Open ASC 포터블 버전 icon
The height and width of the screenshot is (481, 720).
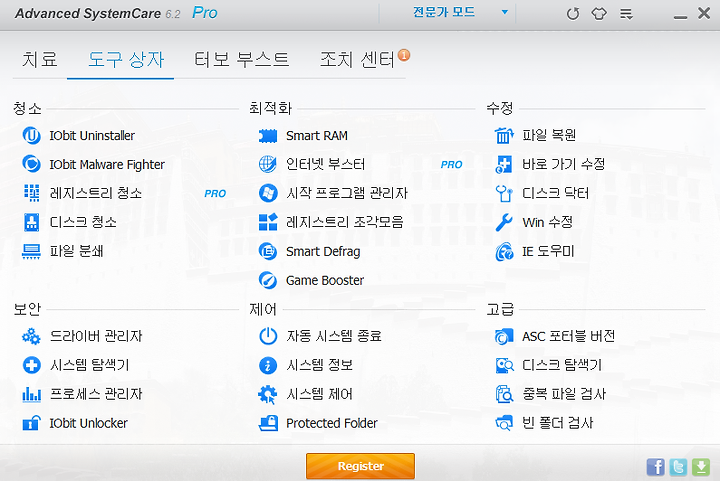point(504,336)
